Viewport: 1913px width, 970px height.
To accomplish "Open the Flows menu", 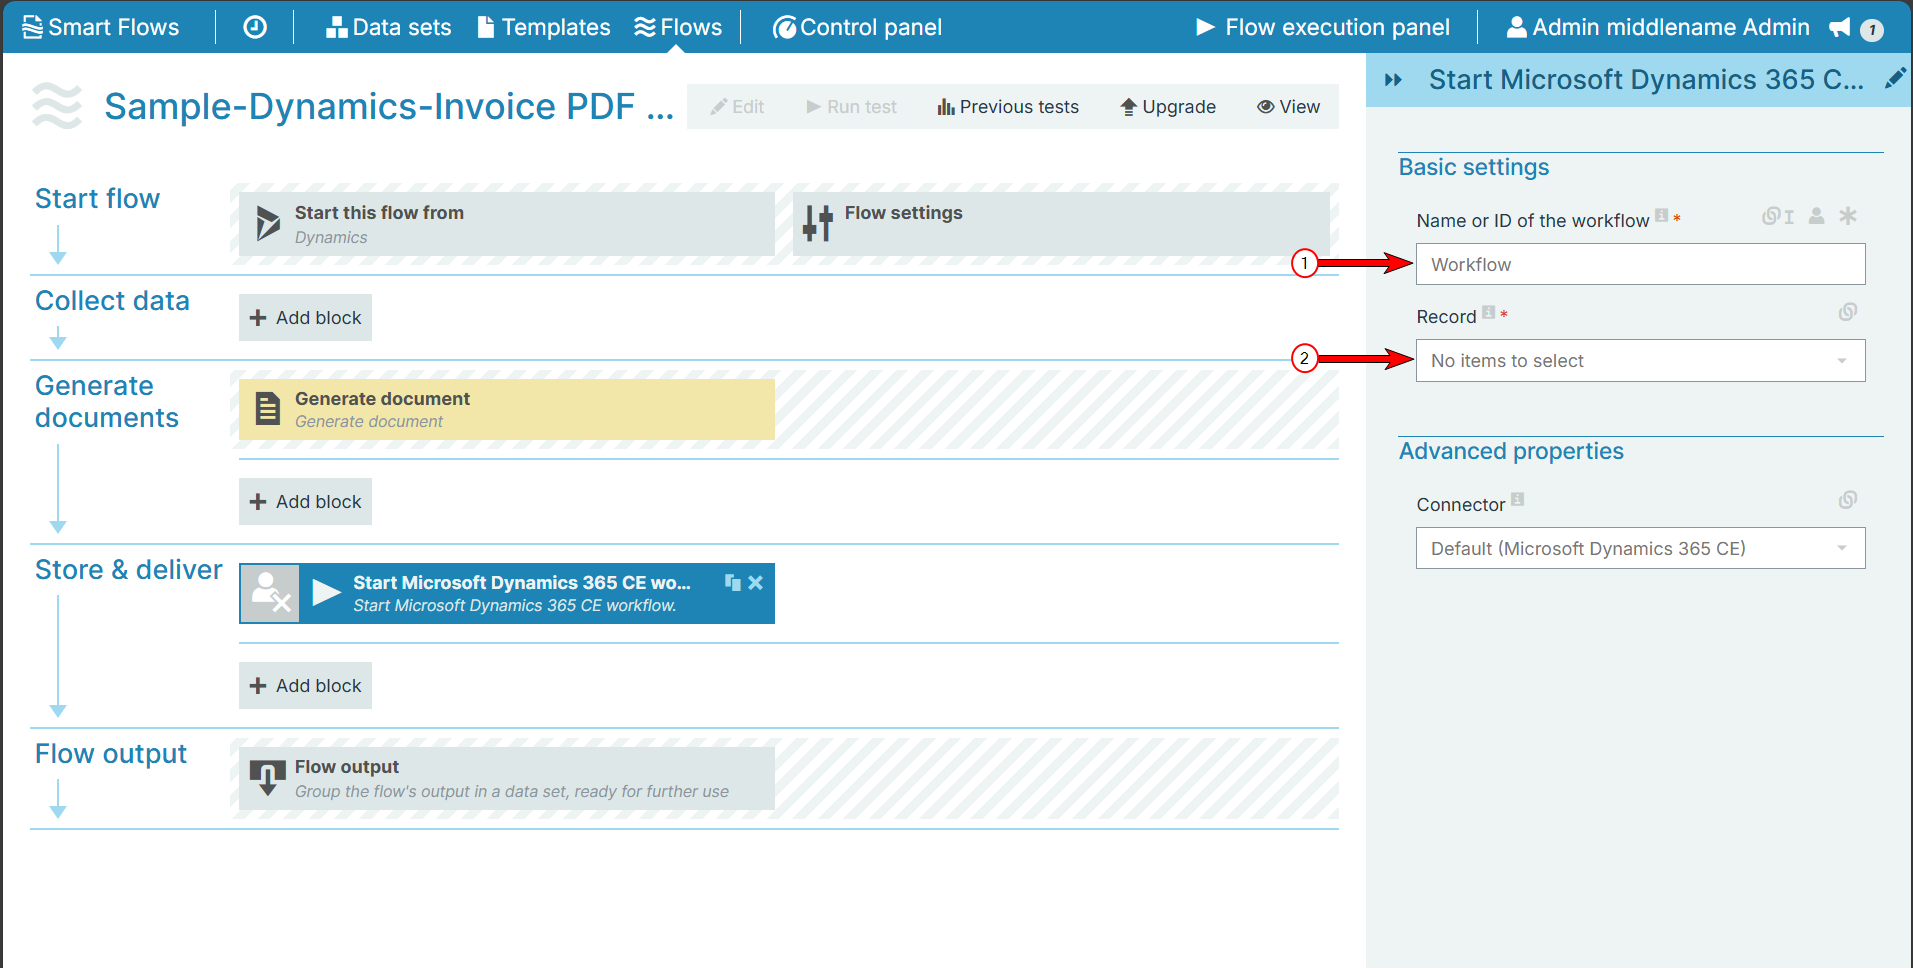I will pyautogui.click(x=677, y=27).
